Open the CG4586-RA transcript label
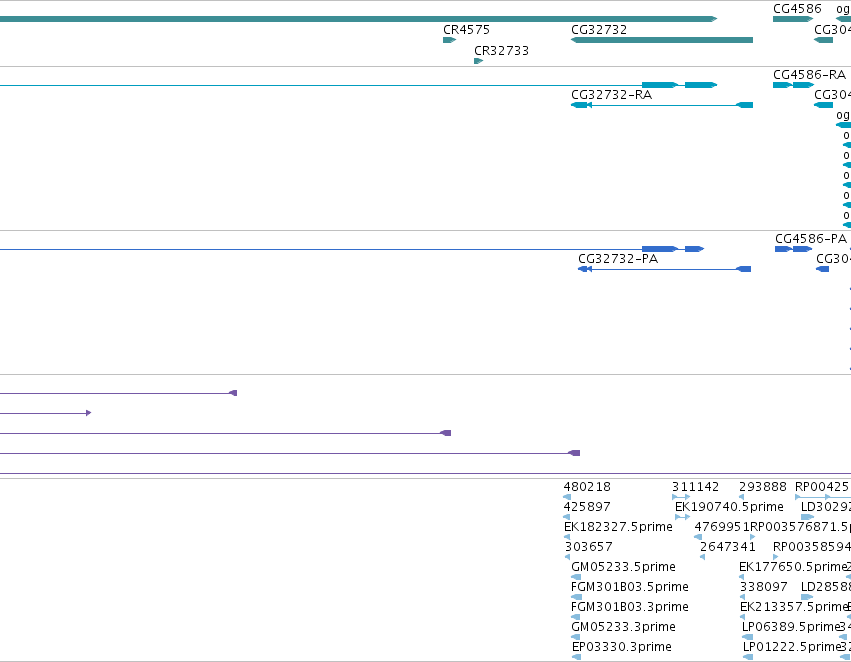 [809, 74]
